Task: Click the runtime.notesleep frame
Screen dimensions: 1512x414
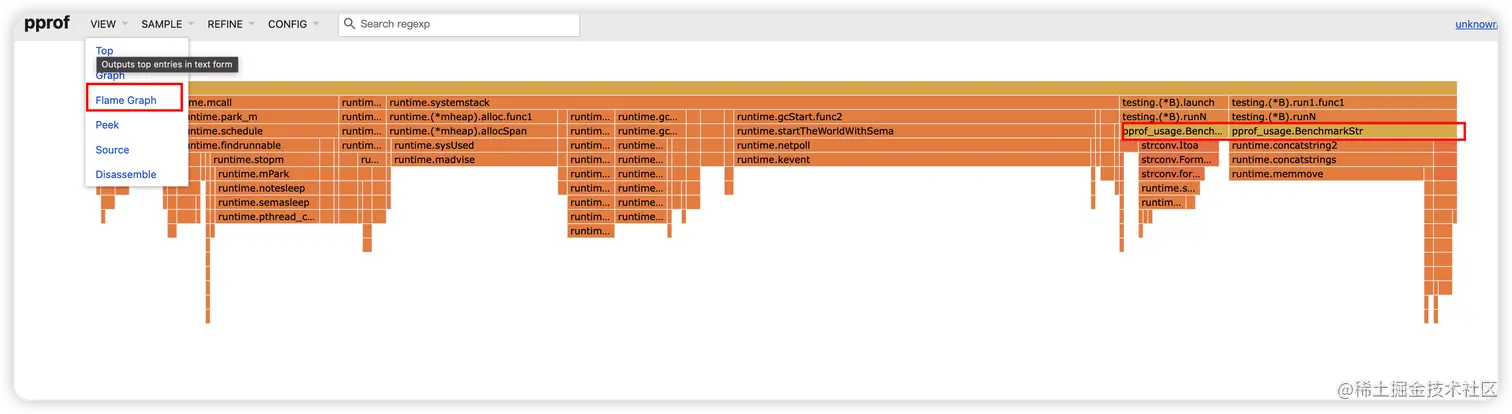Action: click(x=267, y=188)
